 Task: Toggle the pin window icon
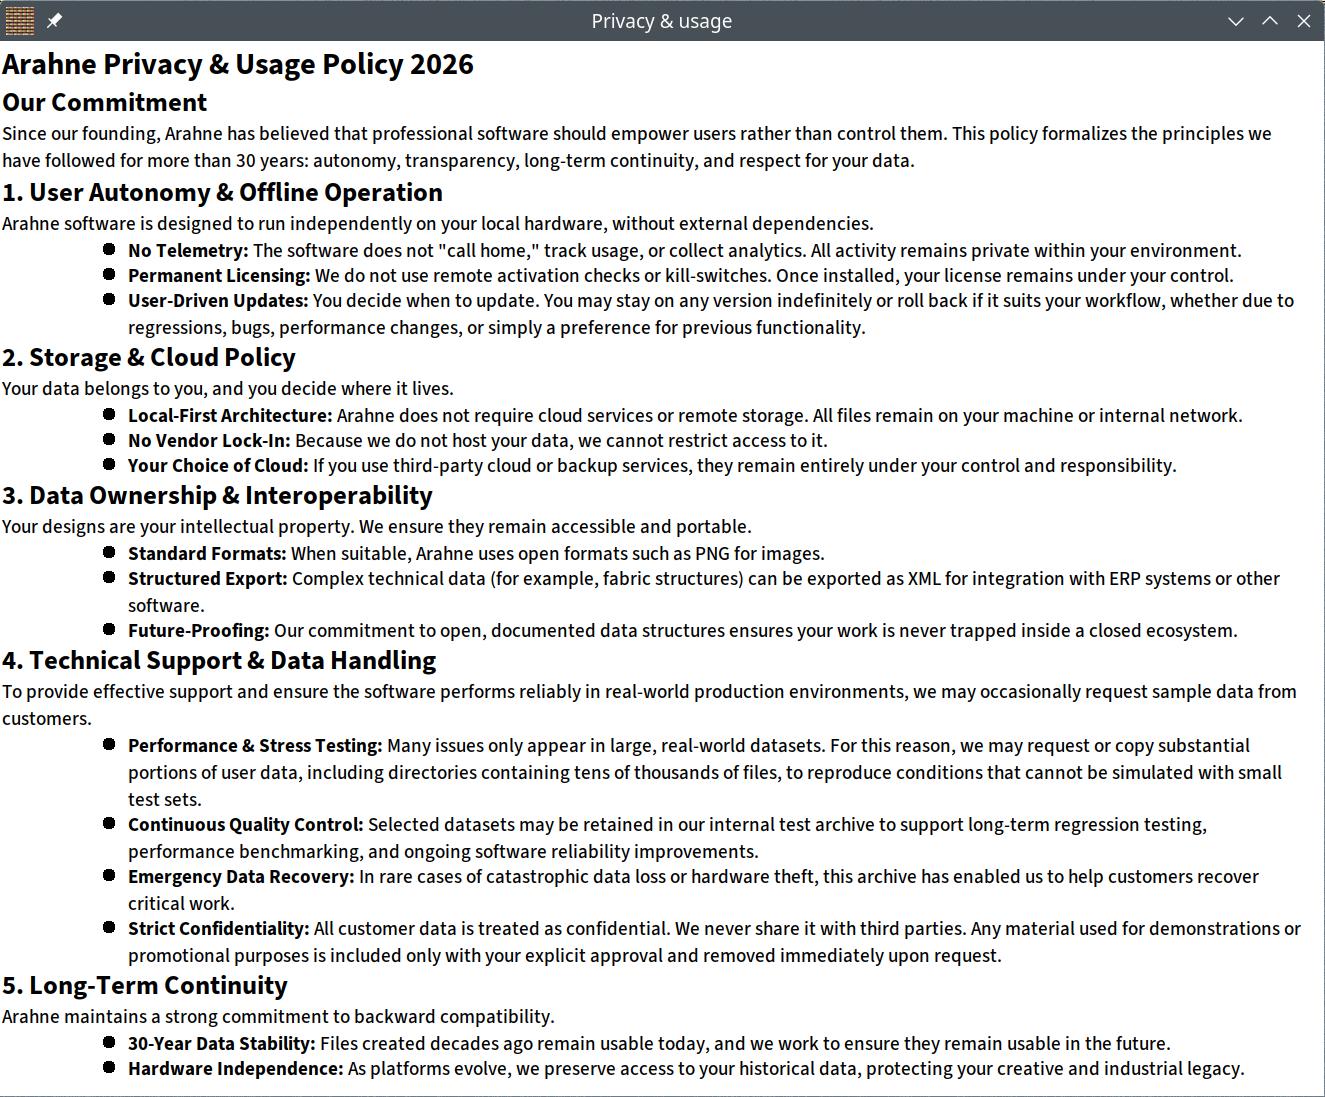pos(55,20)
